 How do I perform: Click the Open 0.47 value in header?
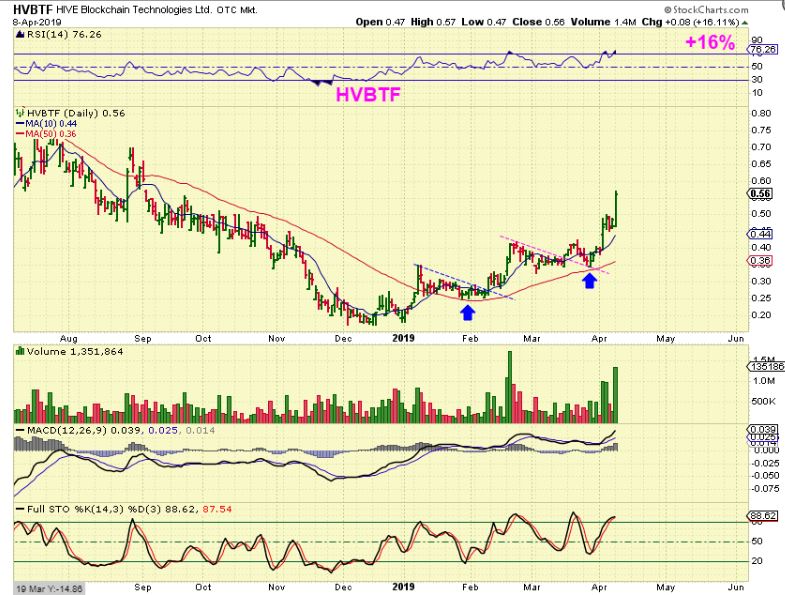point(380,22)
